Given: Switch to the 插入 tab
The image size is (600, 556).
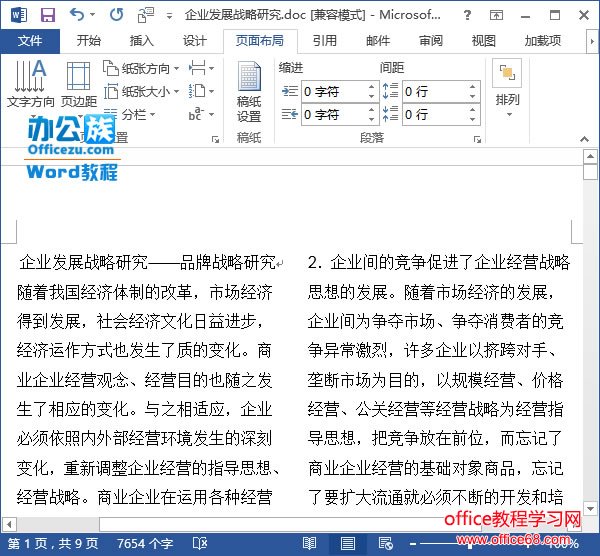Looking at the screenshot, I should 141,41.
